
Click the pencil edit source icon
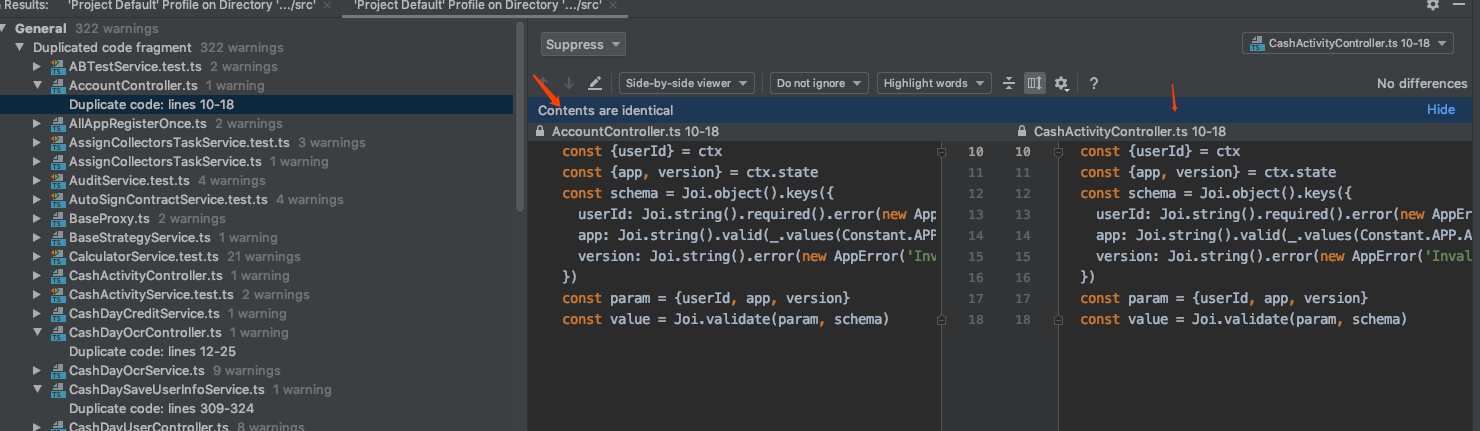click(x=595, y=84)
